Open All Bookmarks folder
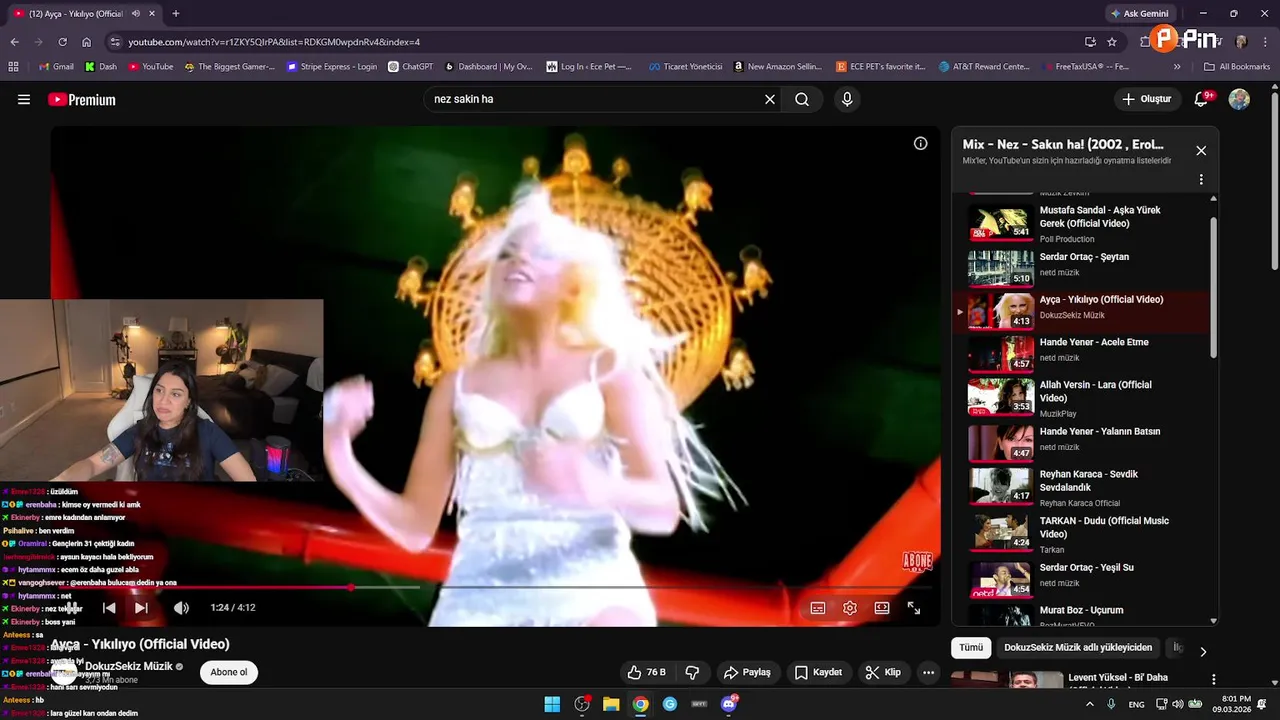Screen dimensions: 1280x720 pos(1237,67)
